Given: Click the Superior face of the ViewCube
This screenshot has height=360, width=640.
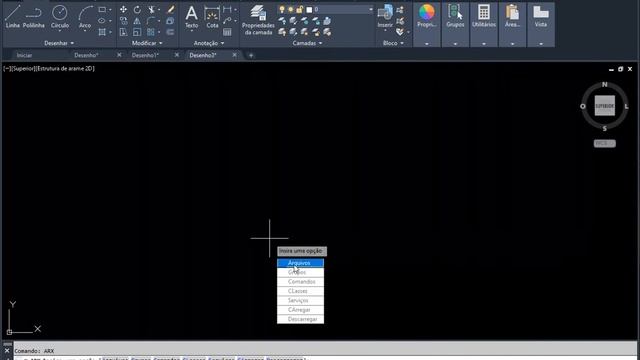Looking at the screenshot, I should point(604,106).
